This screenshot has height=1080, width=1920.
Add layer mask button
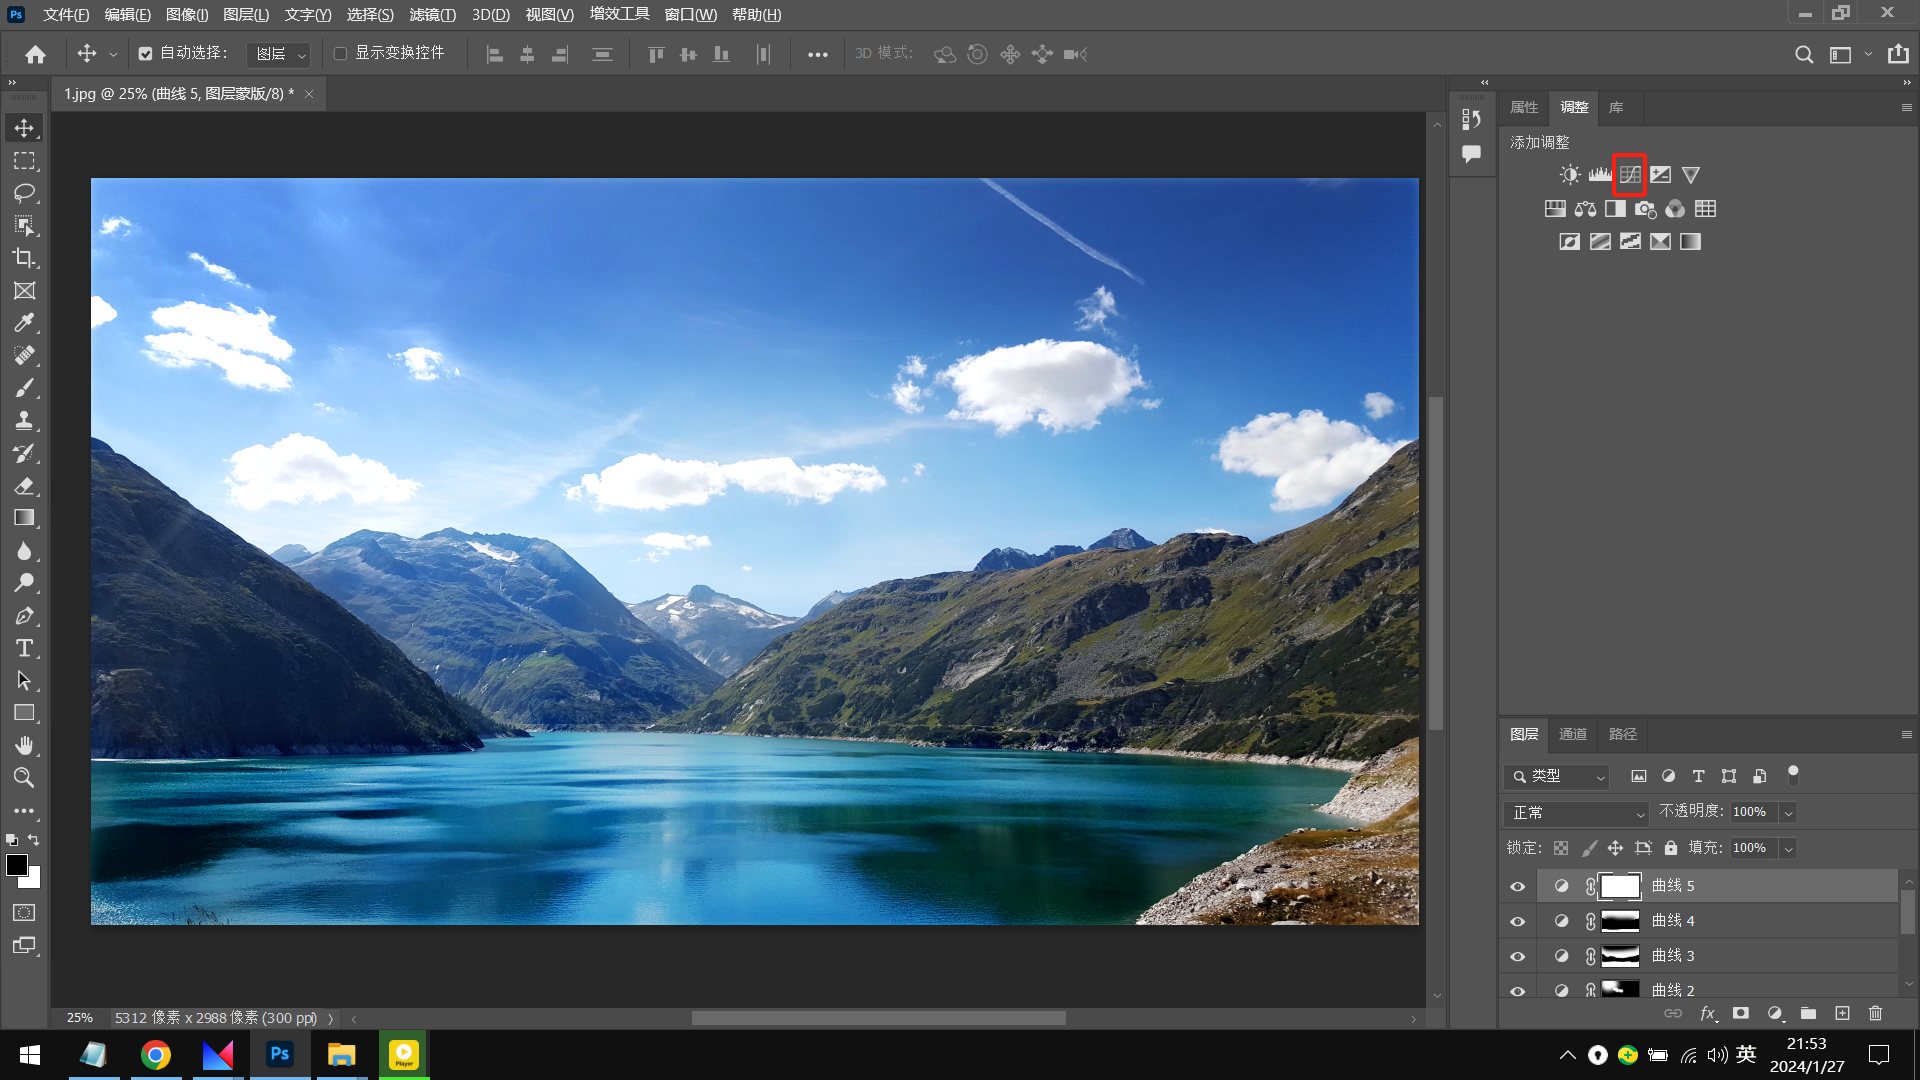point(1741,1013)
